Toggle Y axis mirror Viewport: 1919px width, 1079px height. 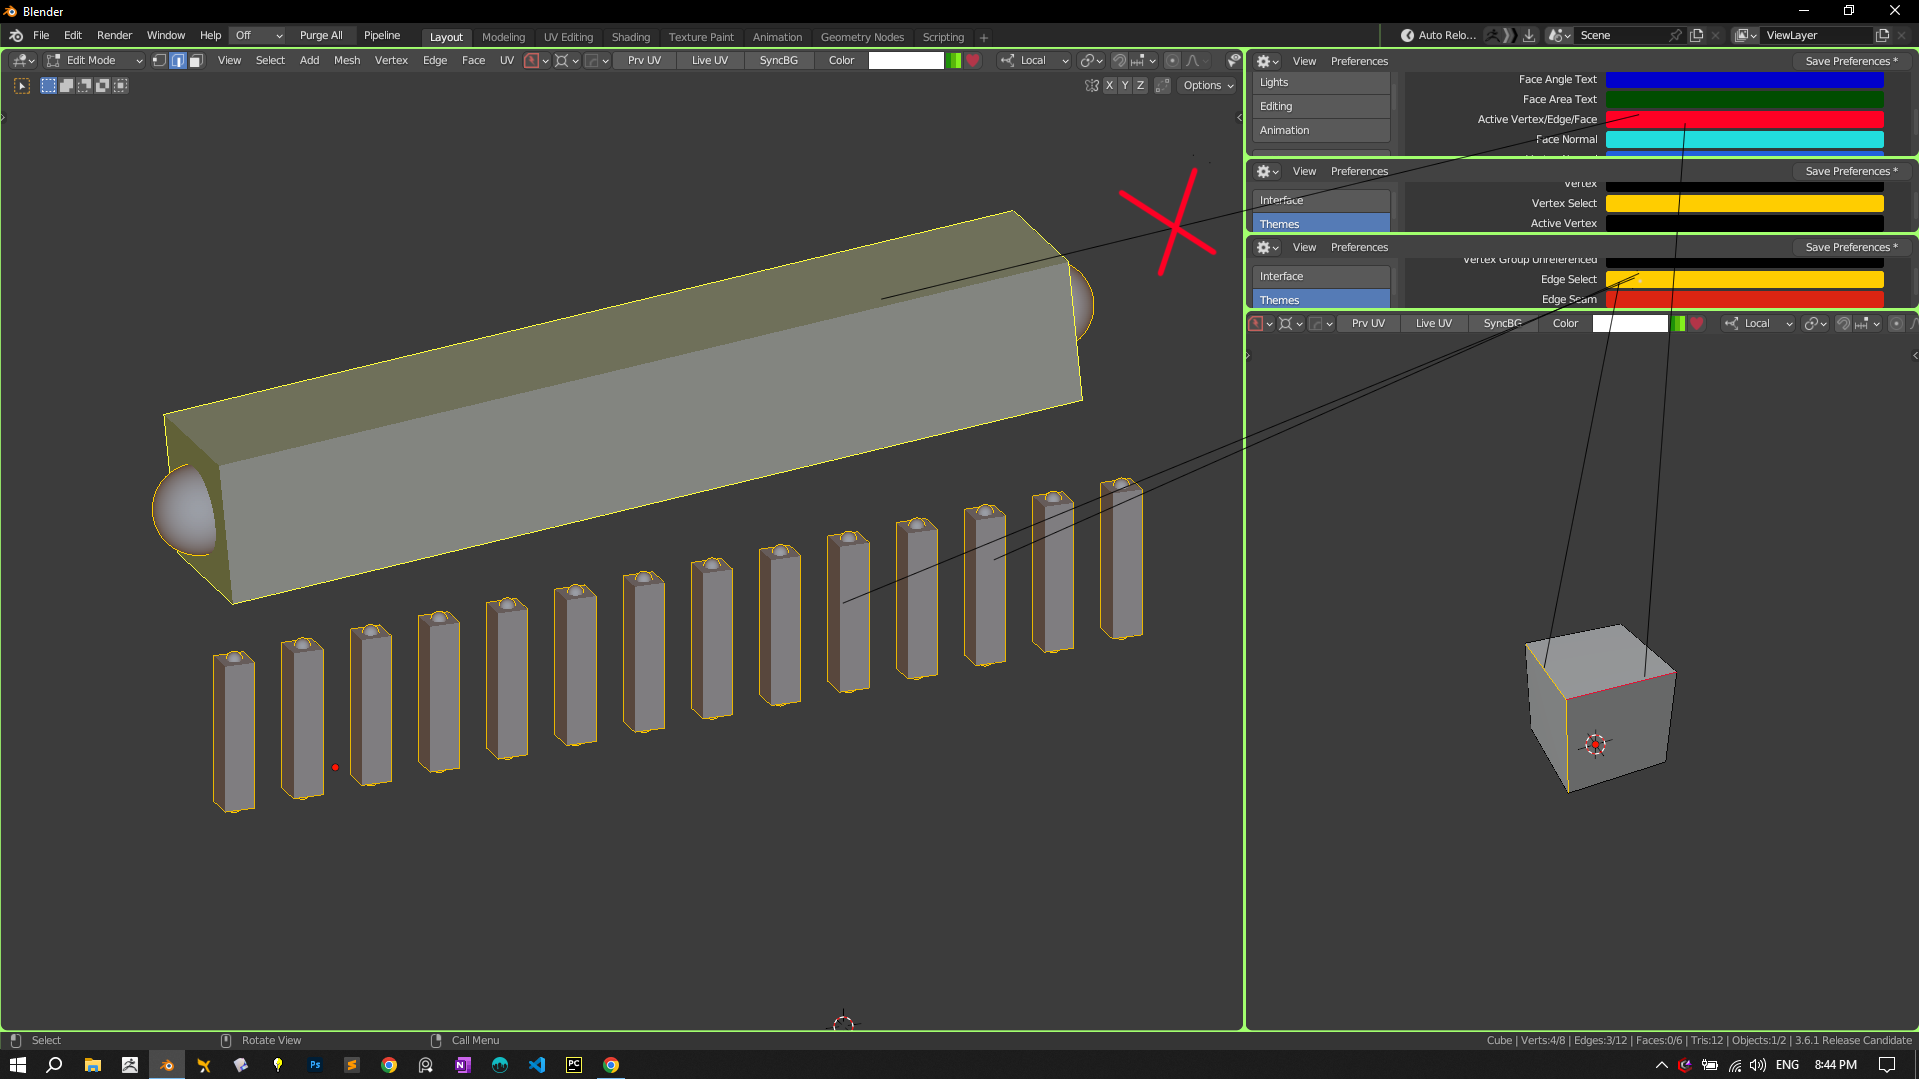click(x=1125, y=86)
